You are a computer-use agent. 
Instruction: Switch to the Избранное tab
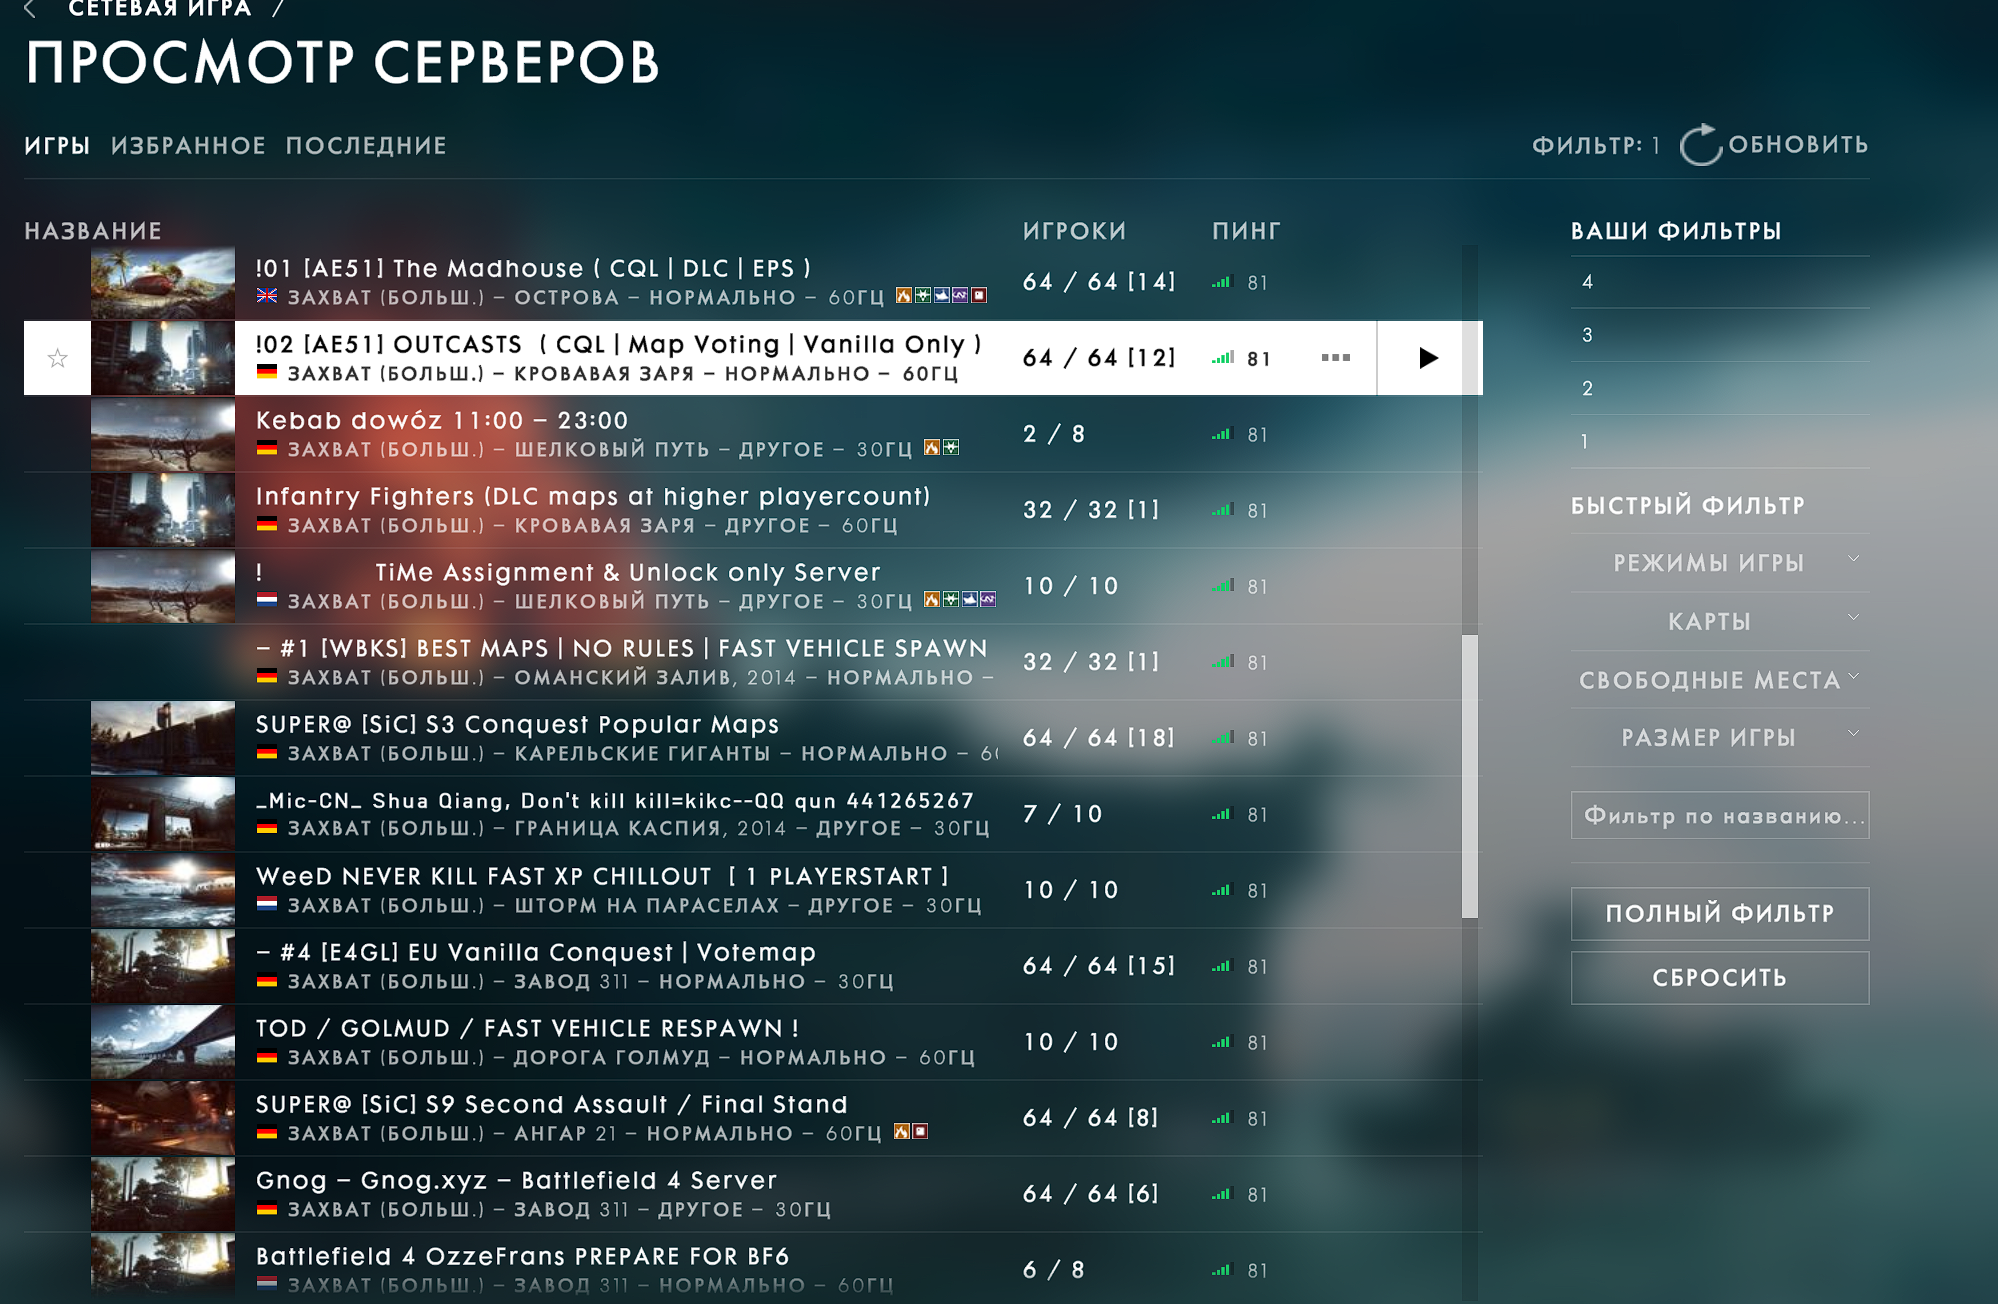coord(188,146)
